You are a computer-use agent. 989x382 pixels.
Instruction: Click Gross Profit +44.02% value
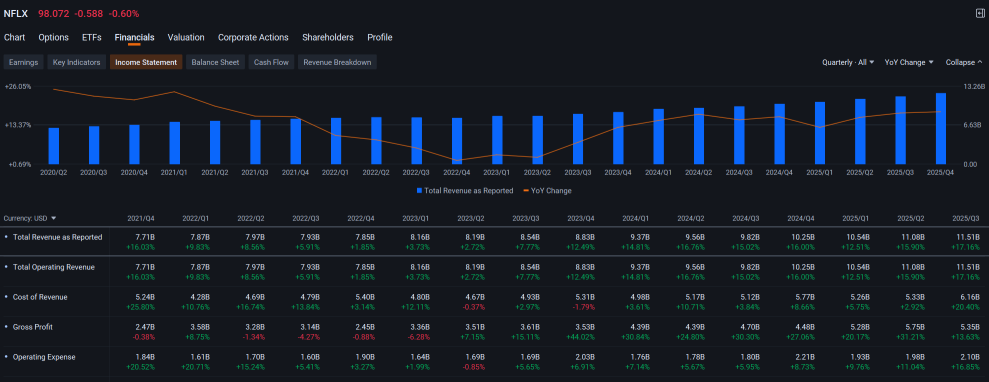pyautogui.click(x=581, y=337)
